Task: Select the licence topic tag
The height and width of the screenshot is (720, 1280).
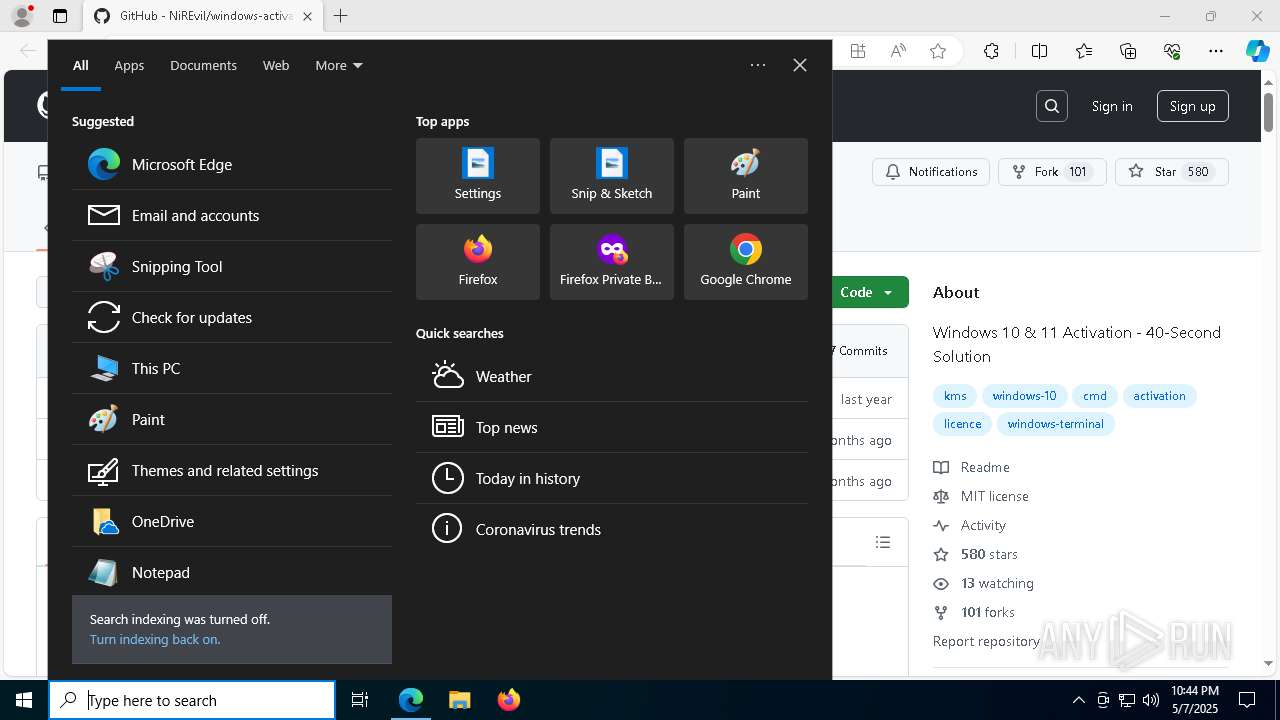Action: click(962, 424)
